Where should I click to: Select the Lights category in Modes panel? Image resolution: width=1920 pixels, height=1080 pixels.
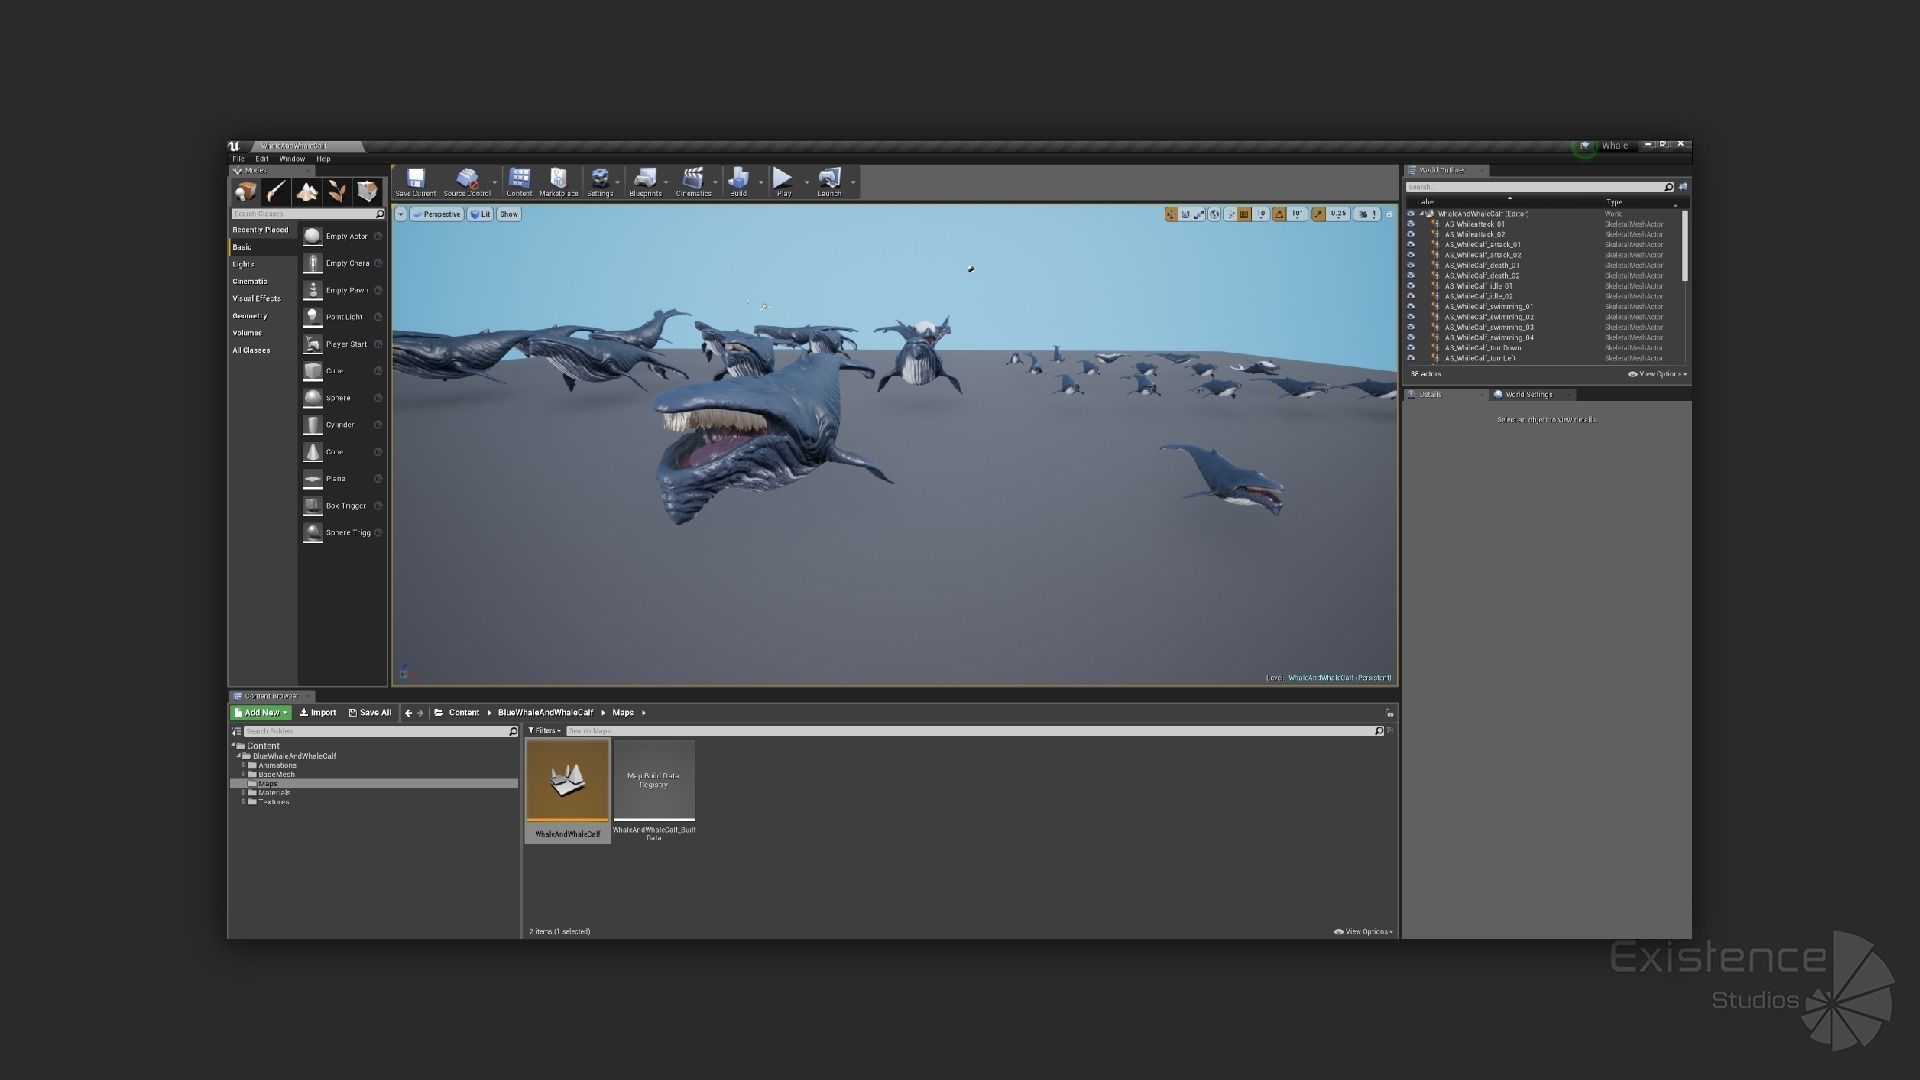pos(244,264)
